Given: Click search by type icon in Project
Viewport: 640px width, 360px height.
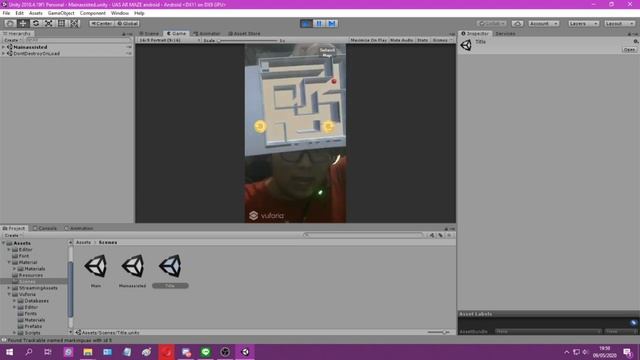Looking at the screenshot, I should tap(432, 235).
